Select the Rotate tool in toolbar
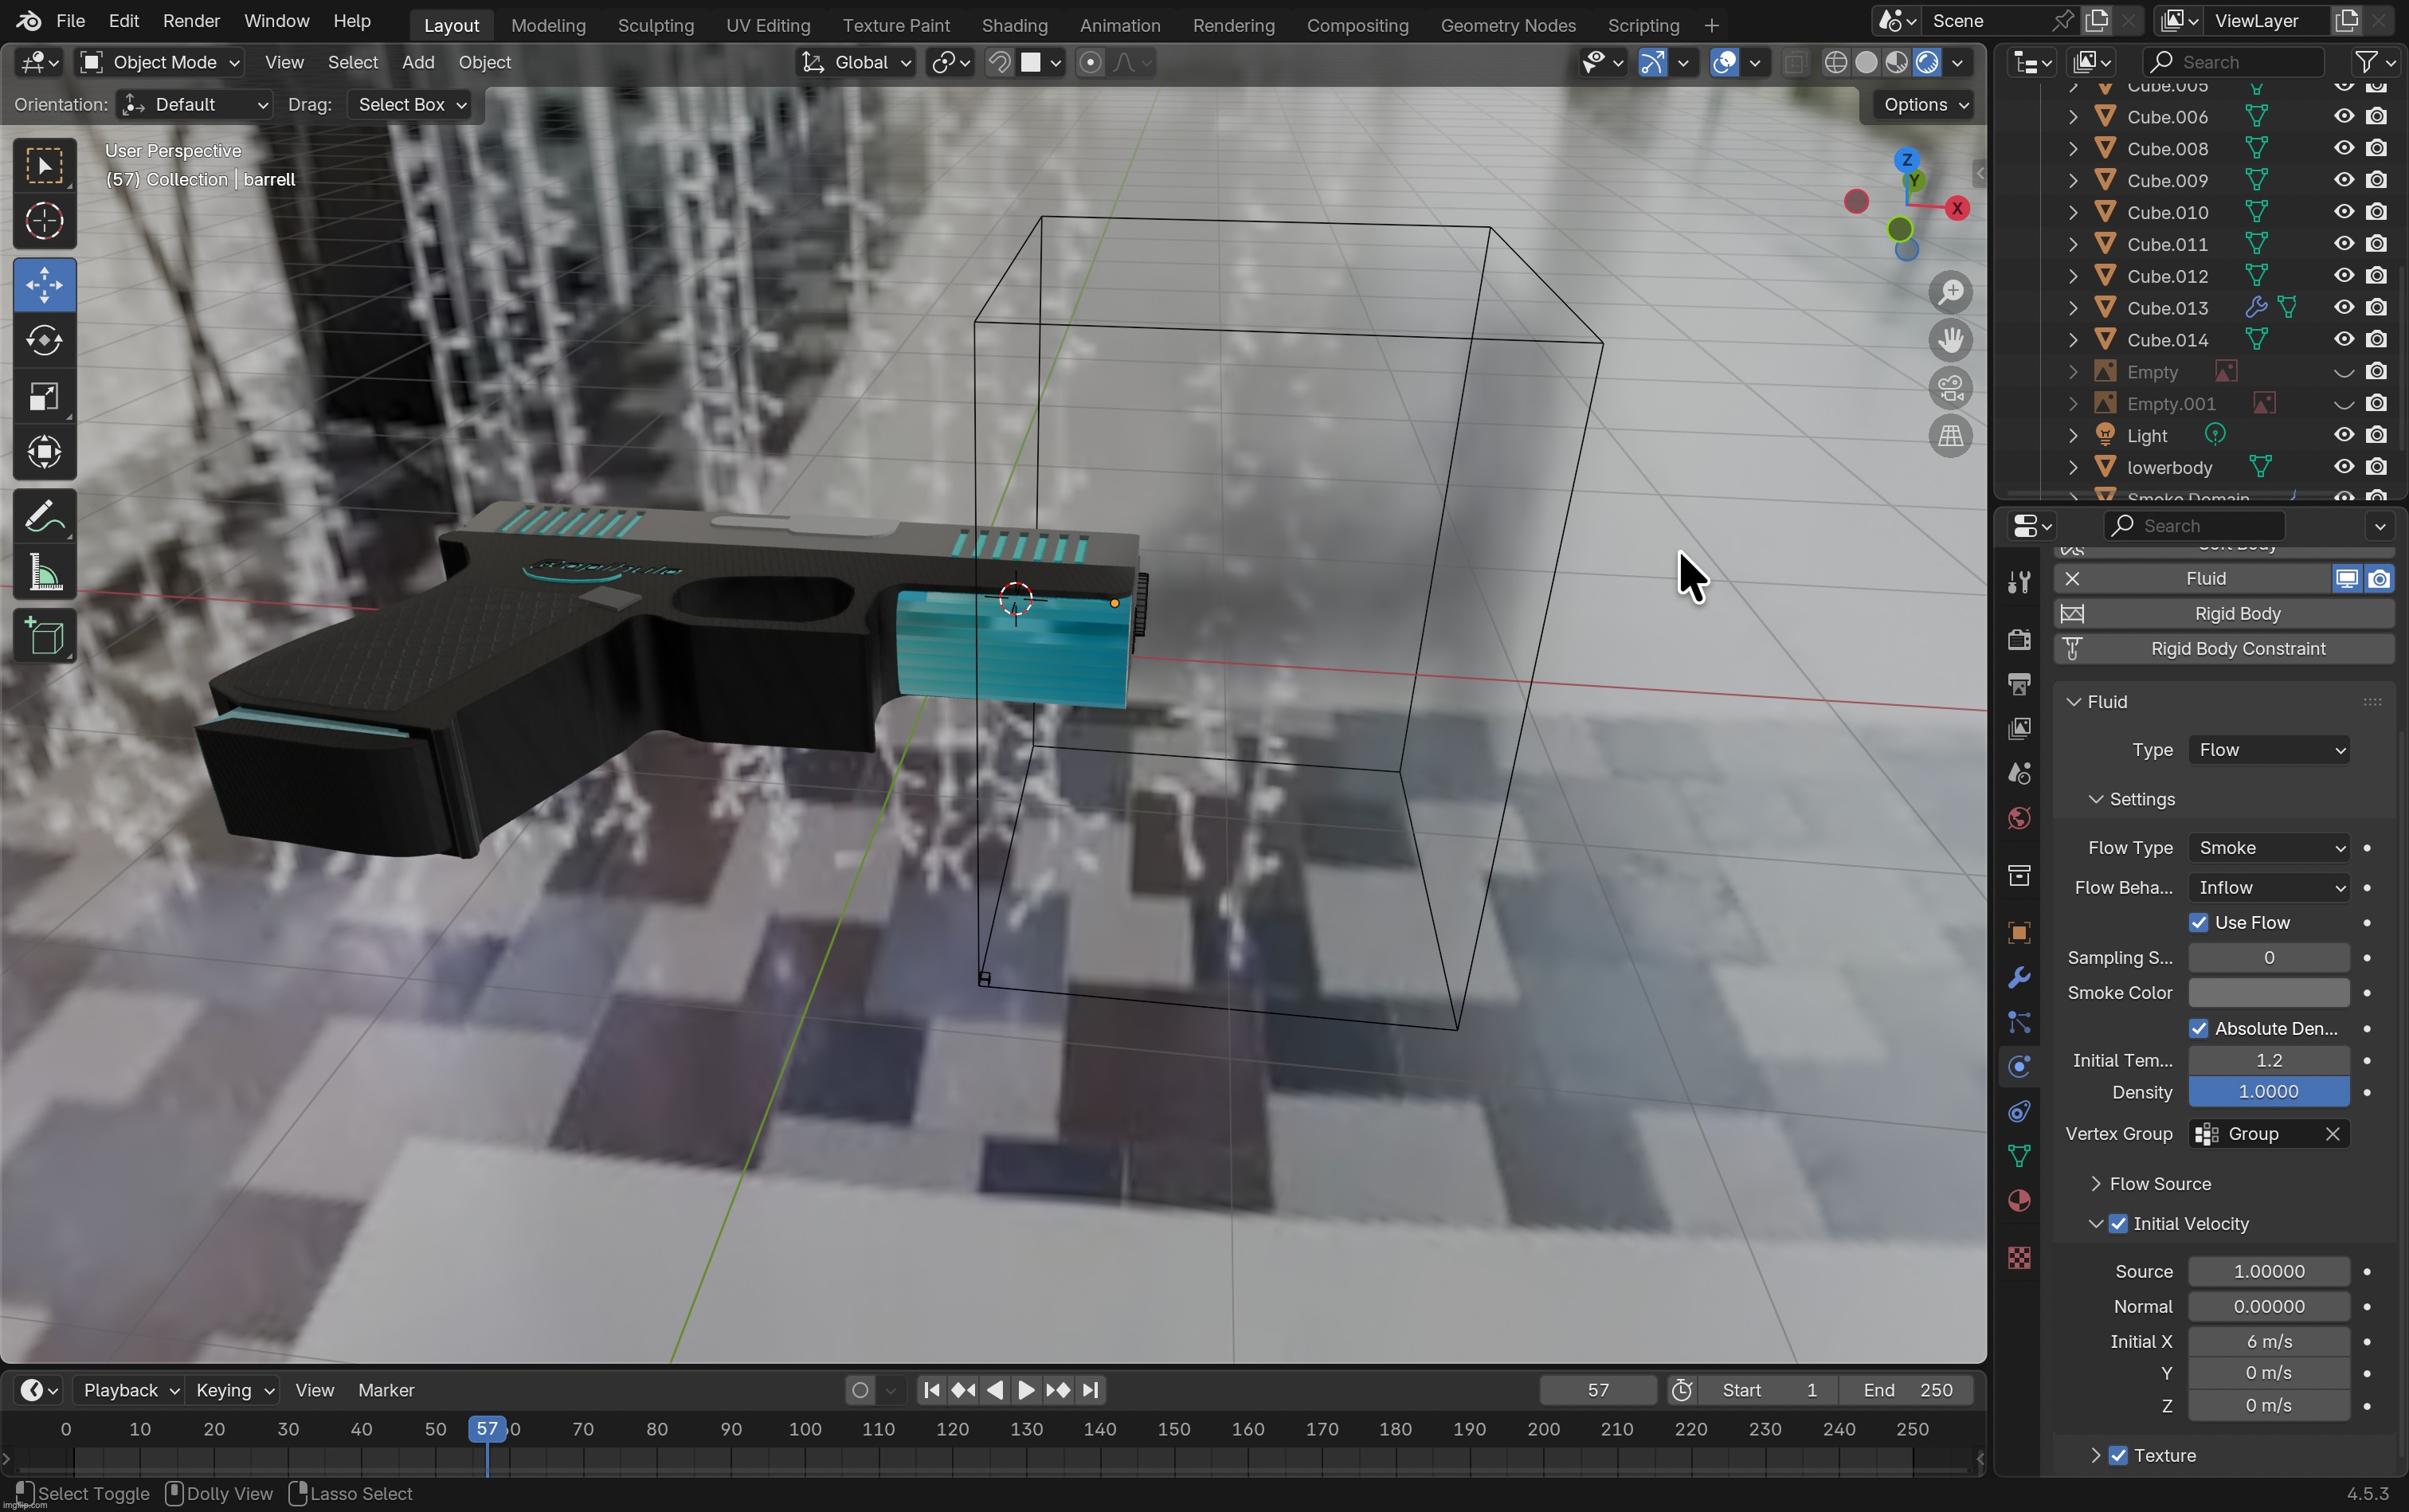2409x1512 pixels. point(44,341)
